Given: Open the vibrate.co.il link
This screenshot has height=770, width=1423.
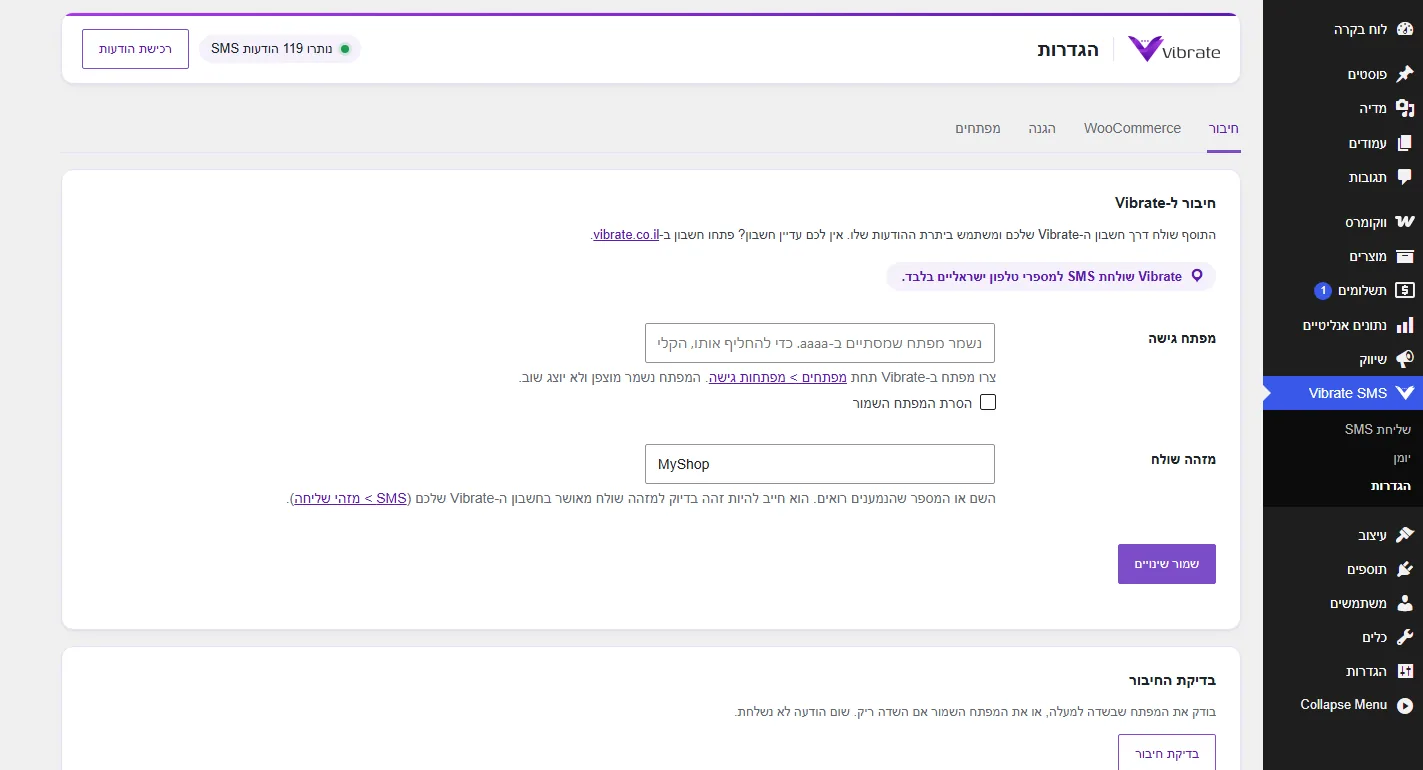Looking at the screenshot, I should coord(626,234).
